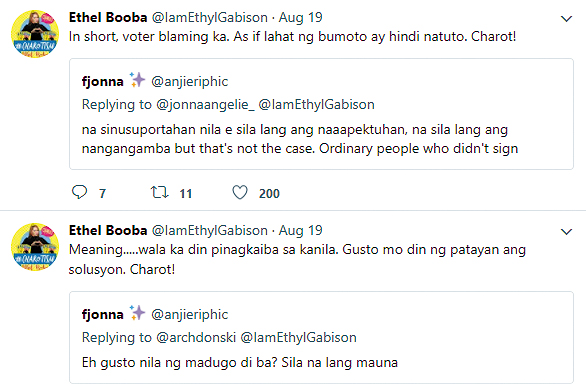The width and height of the screenshot is (586, 384).
Task: Click the reply speech bubble icon
Action: click(79, 192)
